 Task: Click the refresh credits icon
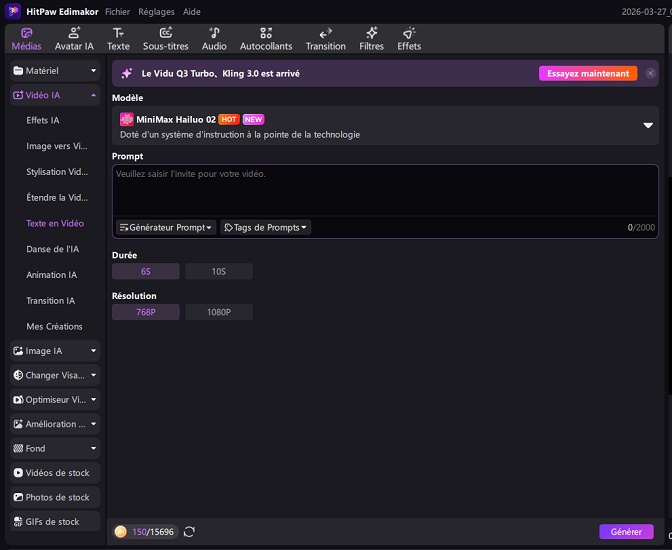pos(189,532)
